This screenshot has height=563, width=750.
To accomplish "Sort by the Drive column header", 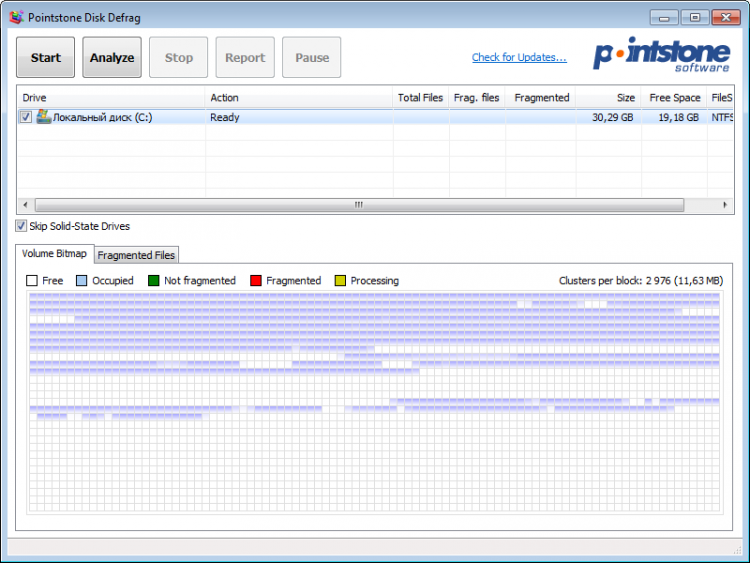I will 111,98.
